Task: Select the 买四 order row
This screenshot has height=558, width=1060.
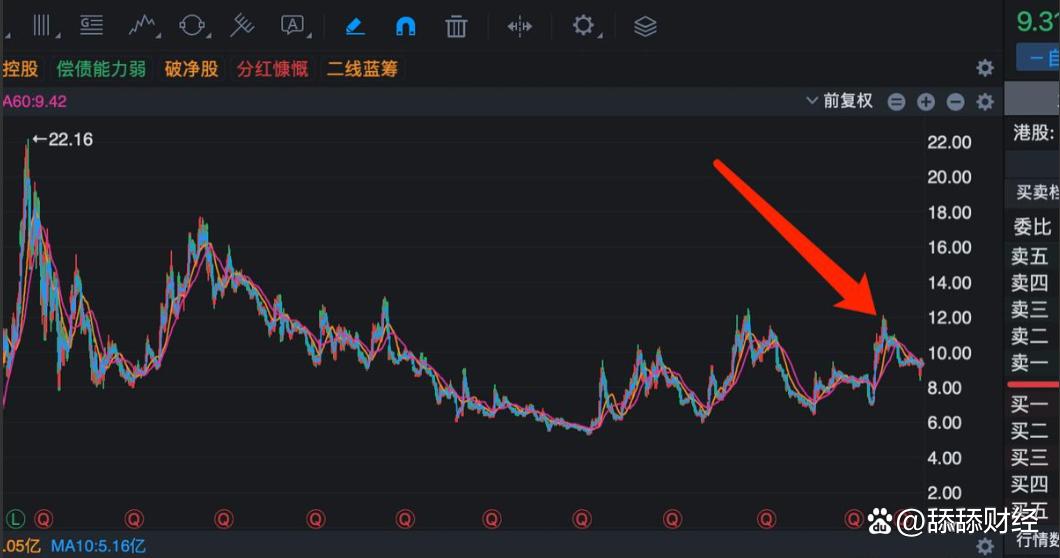Action: pos(1030,484)
